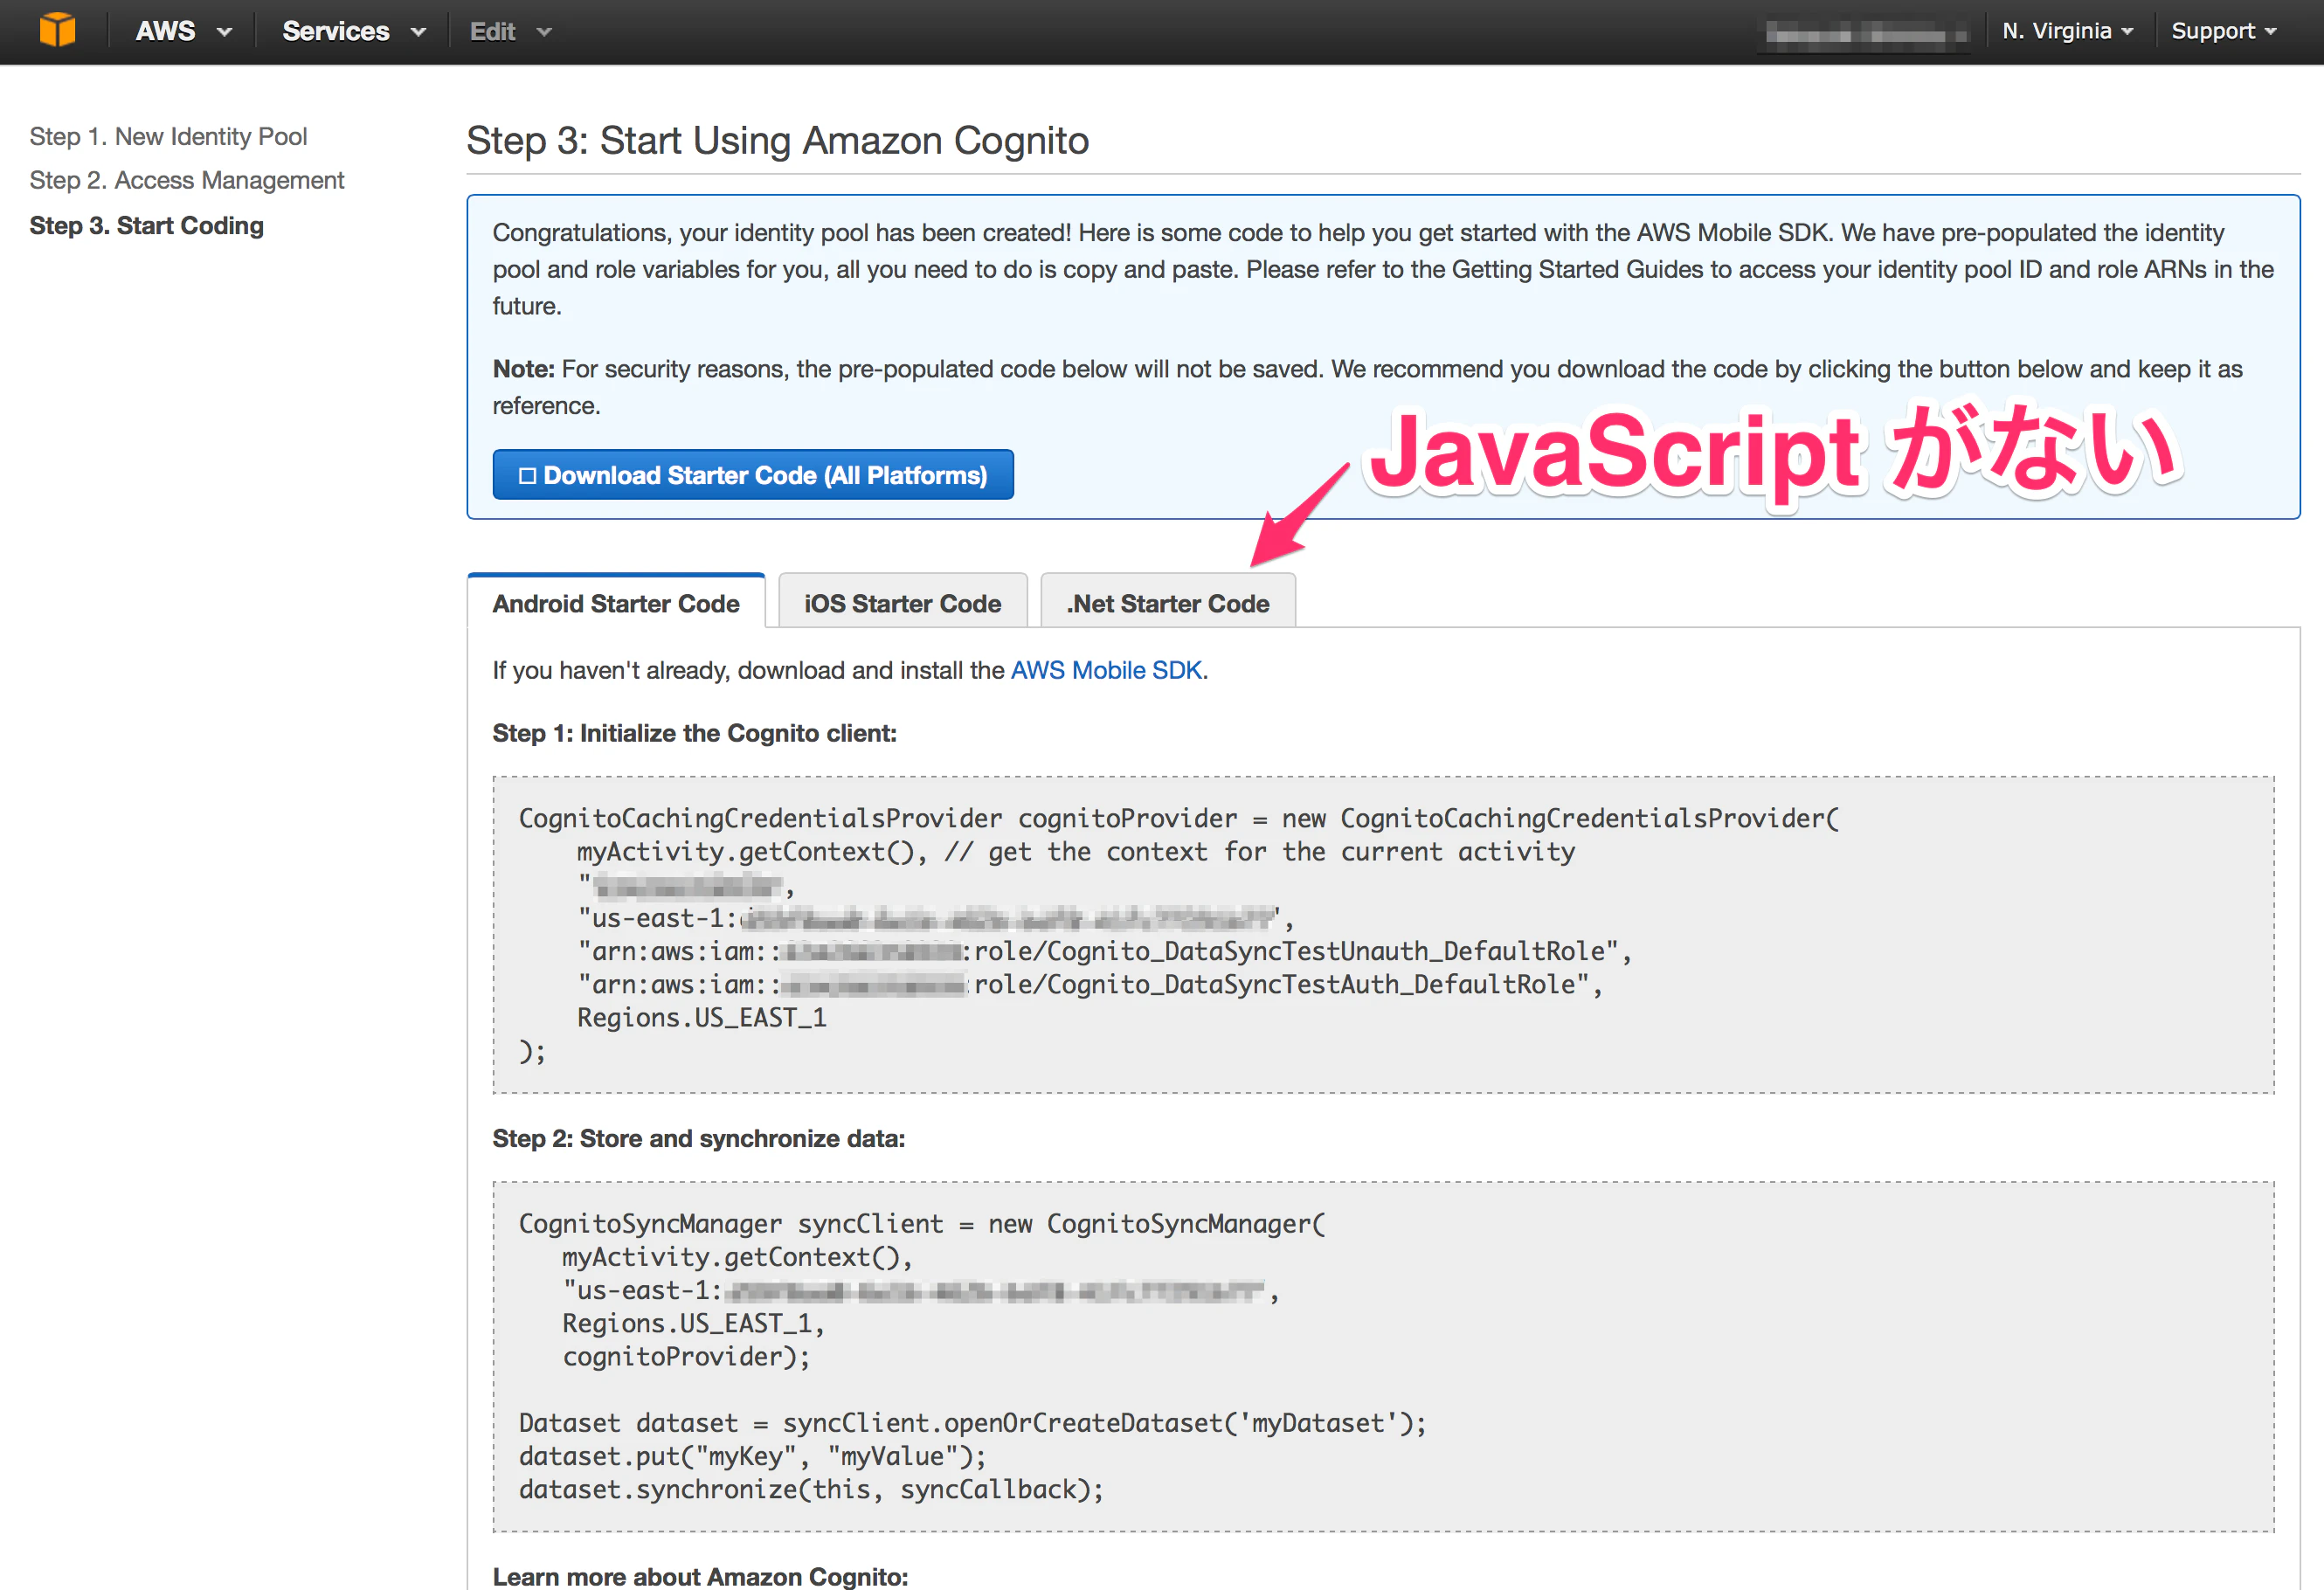The width and height of the screenshot is (2324, 1590).
Task: Click the 'Step 1: Initialize the Cognito client' heading
Action: pos(694,733)
